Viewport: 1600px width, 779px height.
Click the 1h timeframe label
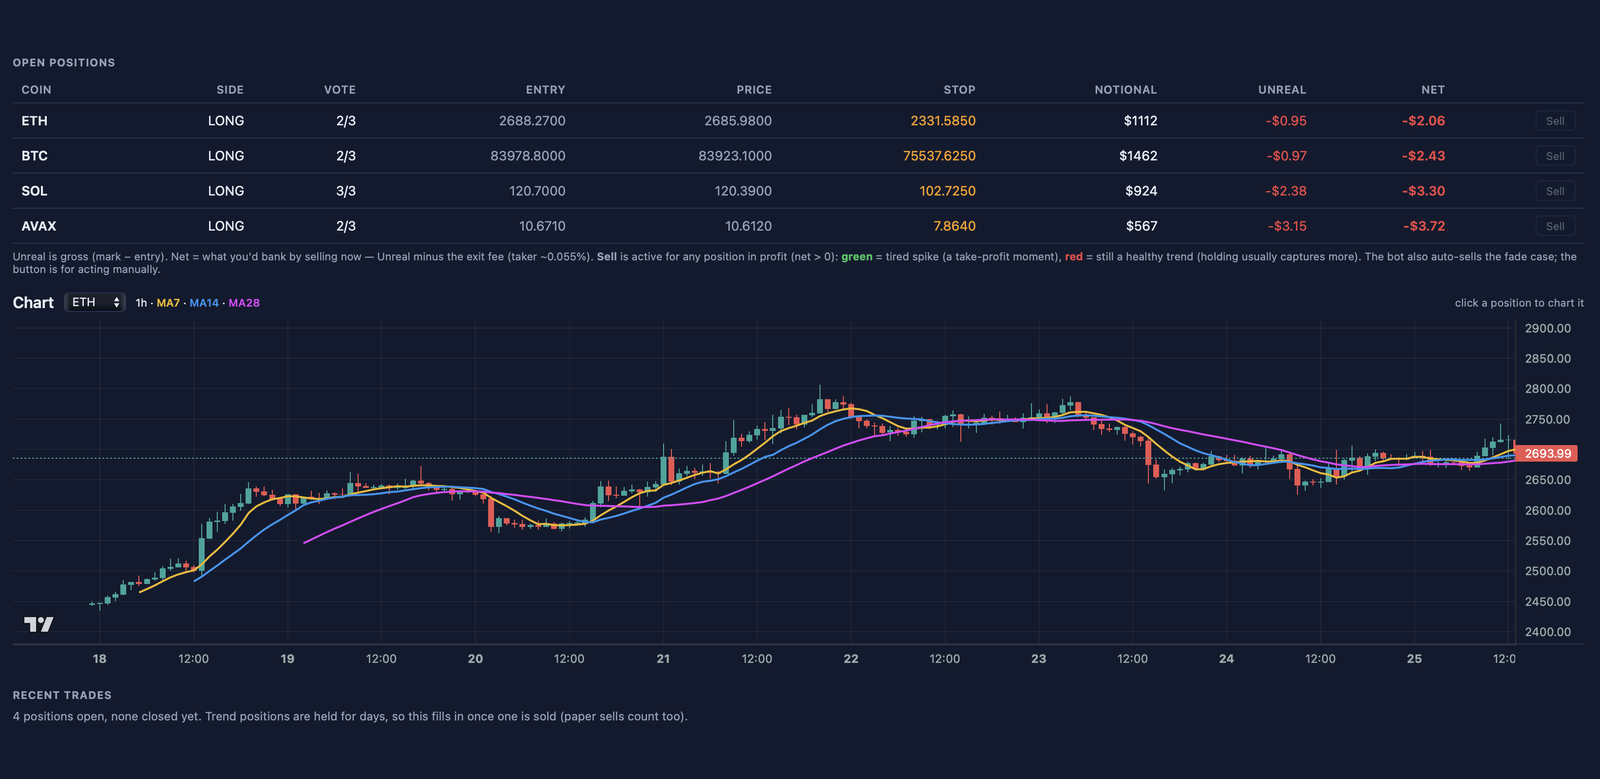tap(141, 303)
